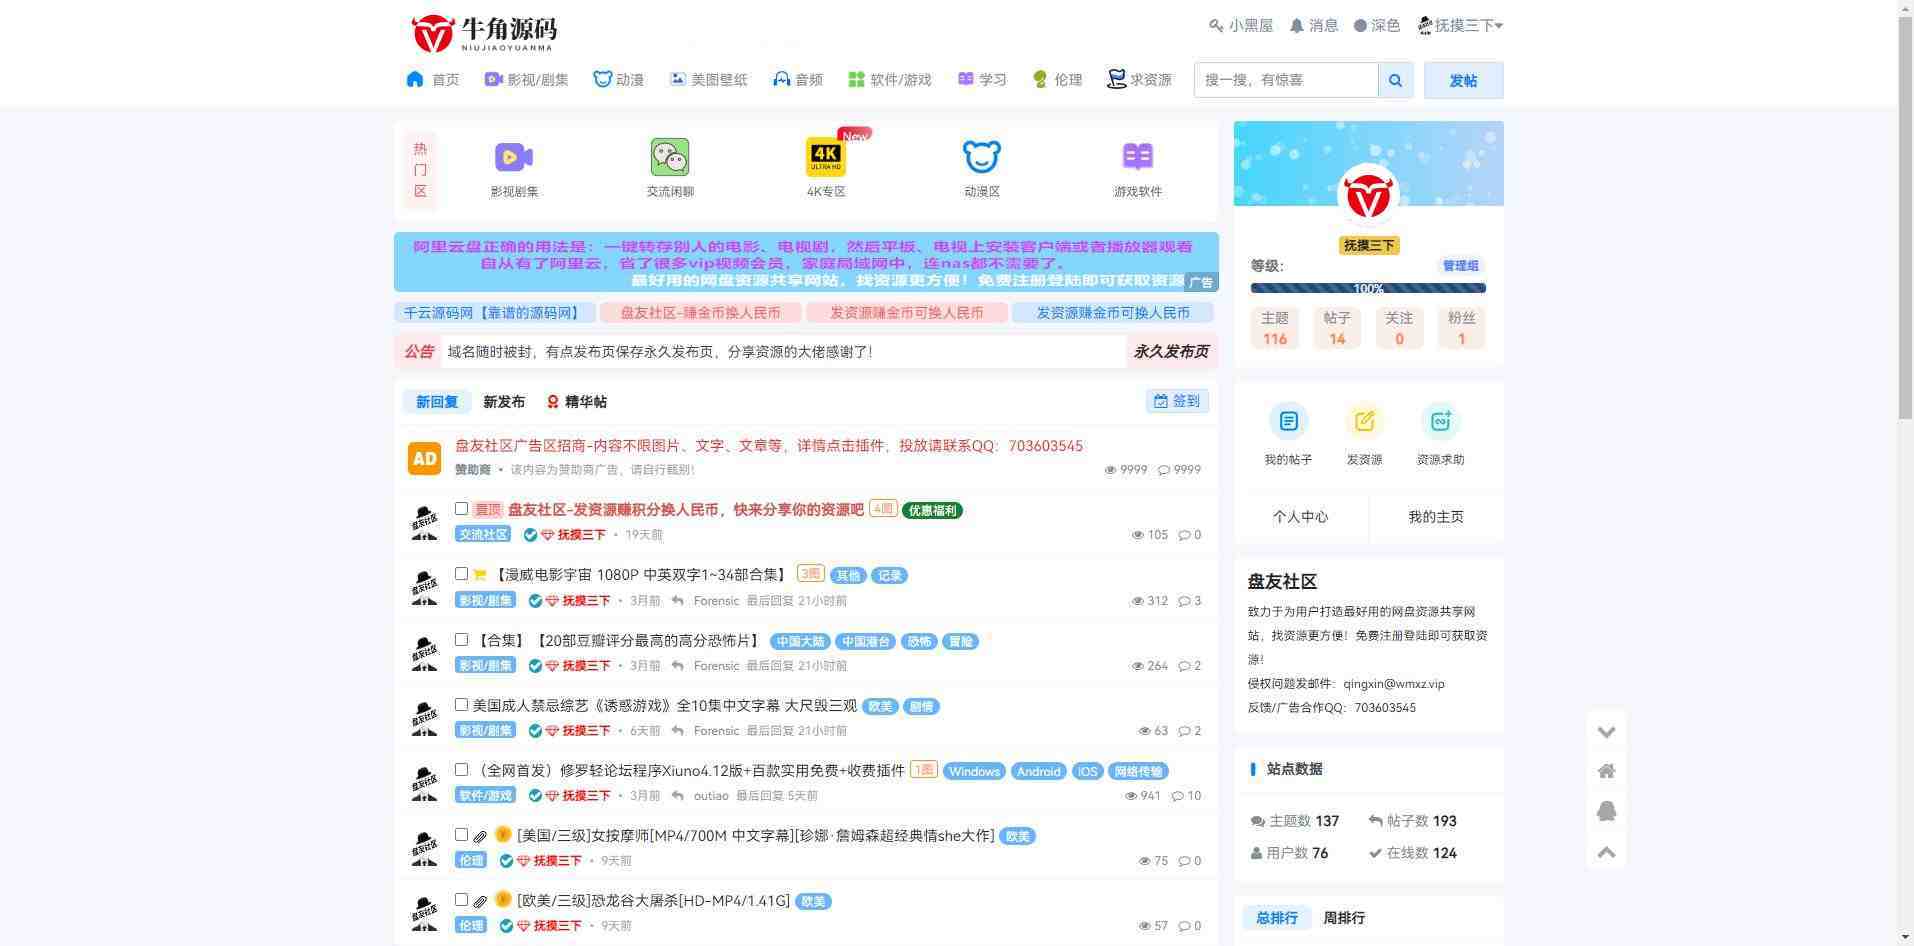Click the 管理组 badge
Viewport: 1914px width, 946px height.
[1460, 266]
